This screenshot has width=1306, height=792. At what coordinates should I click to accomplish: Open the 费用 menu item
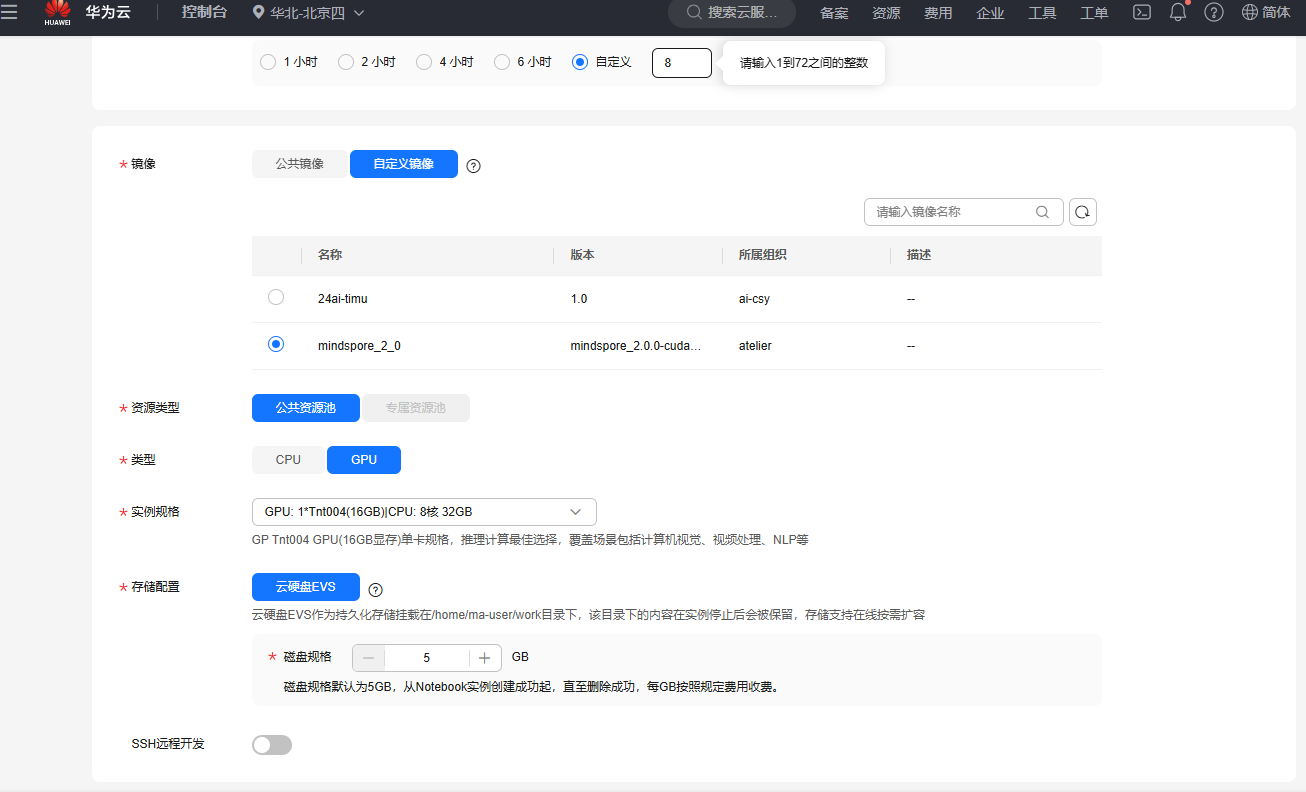tap(938, 13)
